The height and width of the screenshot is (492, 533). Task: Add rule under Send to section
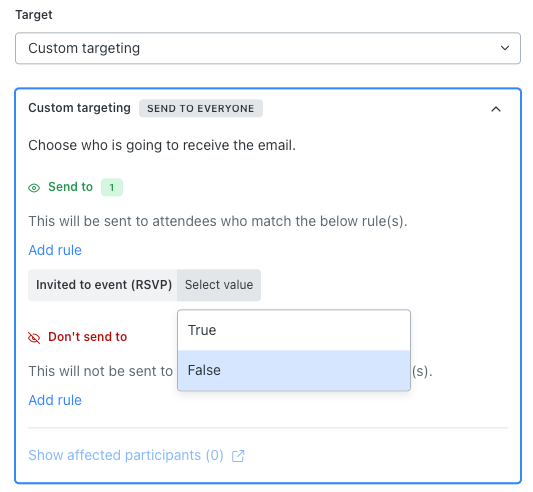coord(55,250)
